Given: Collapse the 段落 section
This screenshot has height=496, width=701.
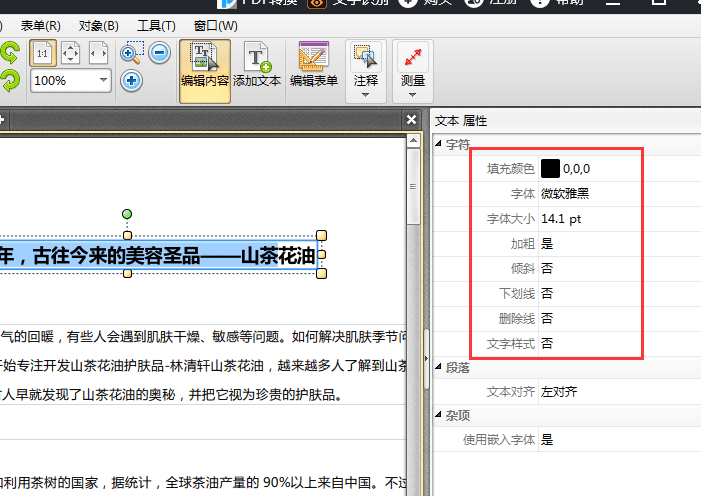Looking at the screenshot, I should 439,366.
